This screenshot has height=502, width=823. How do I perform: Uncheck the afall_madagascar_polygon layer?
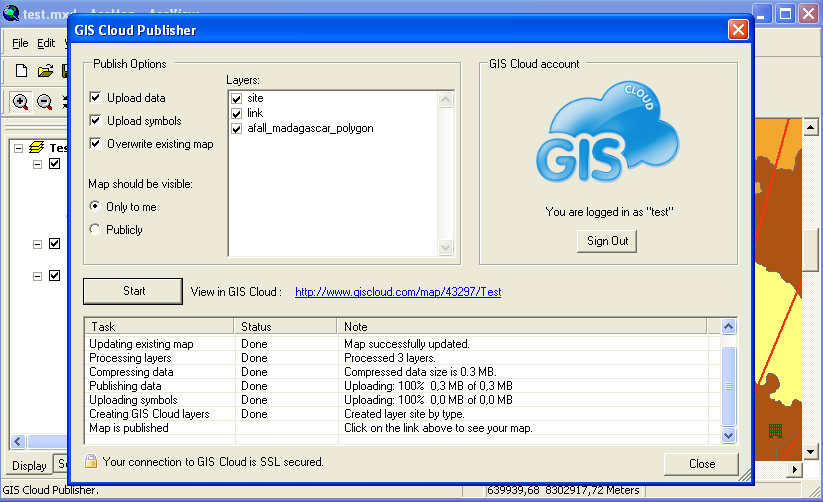coord(236,129)
